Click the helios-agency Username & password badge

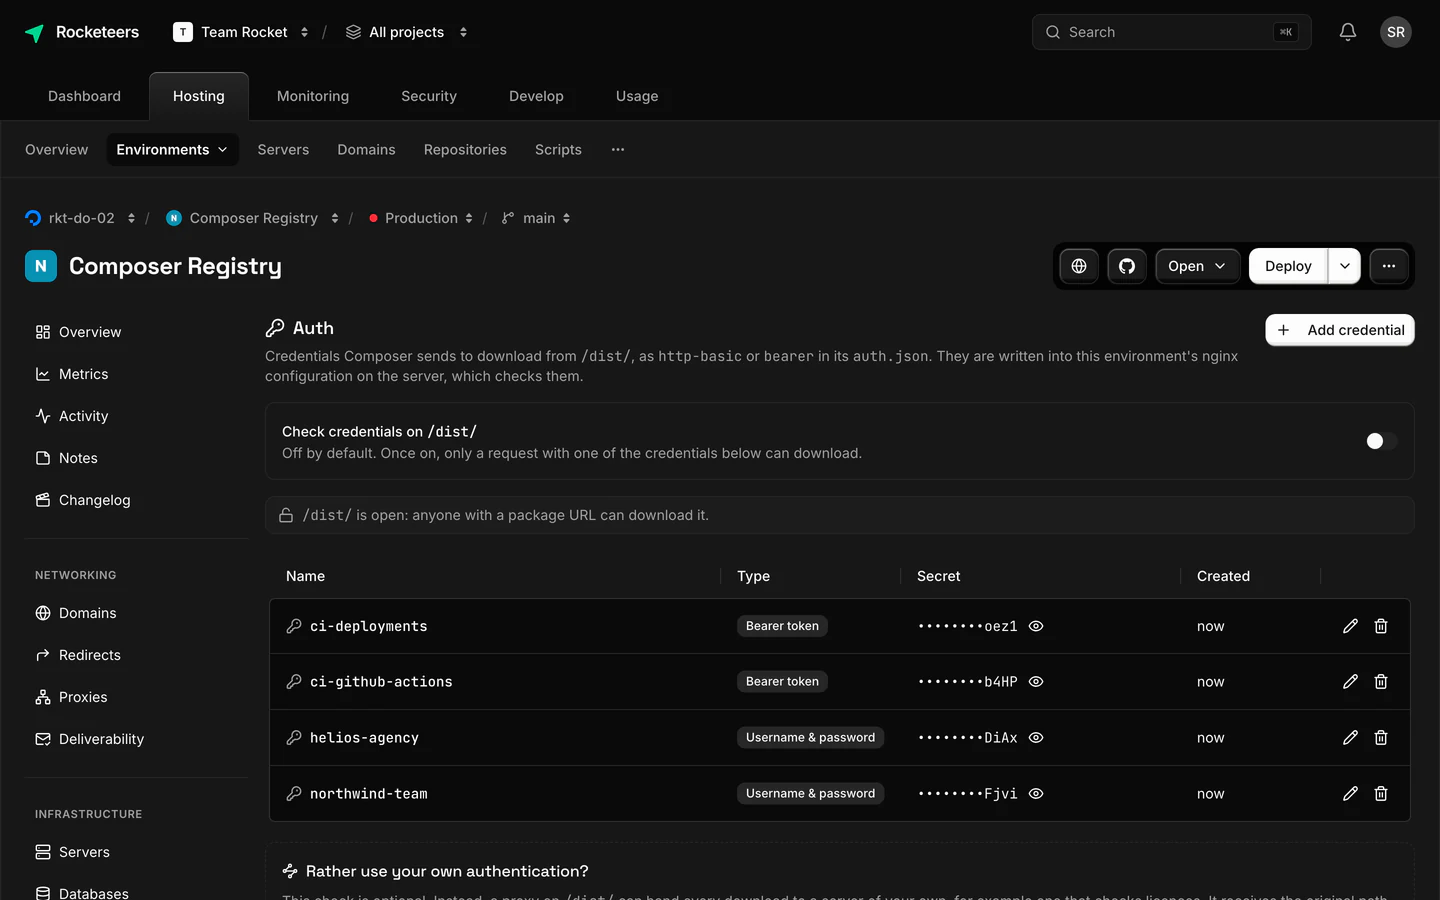pos(810,738)
